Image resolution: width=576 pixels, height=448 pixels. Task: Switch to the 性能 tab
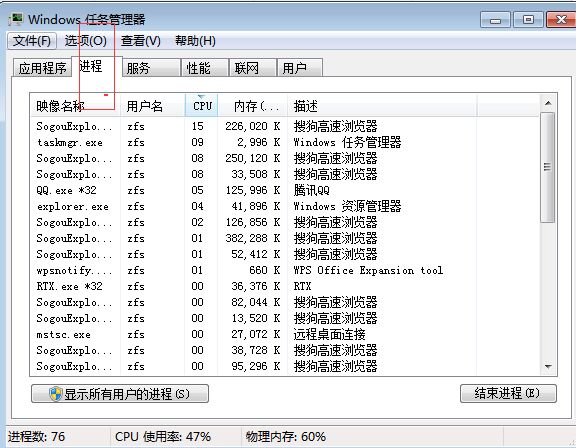(x=205, y=68)
